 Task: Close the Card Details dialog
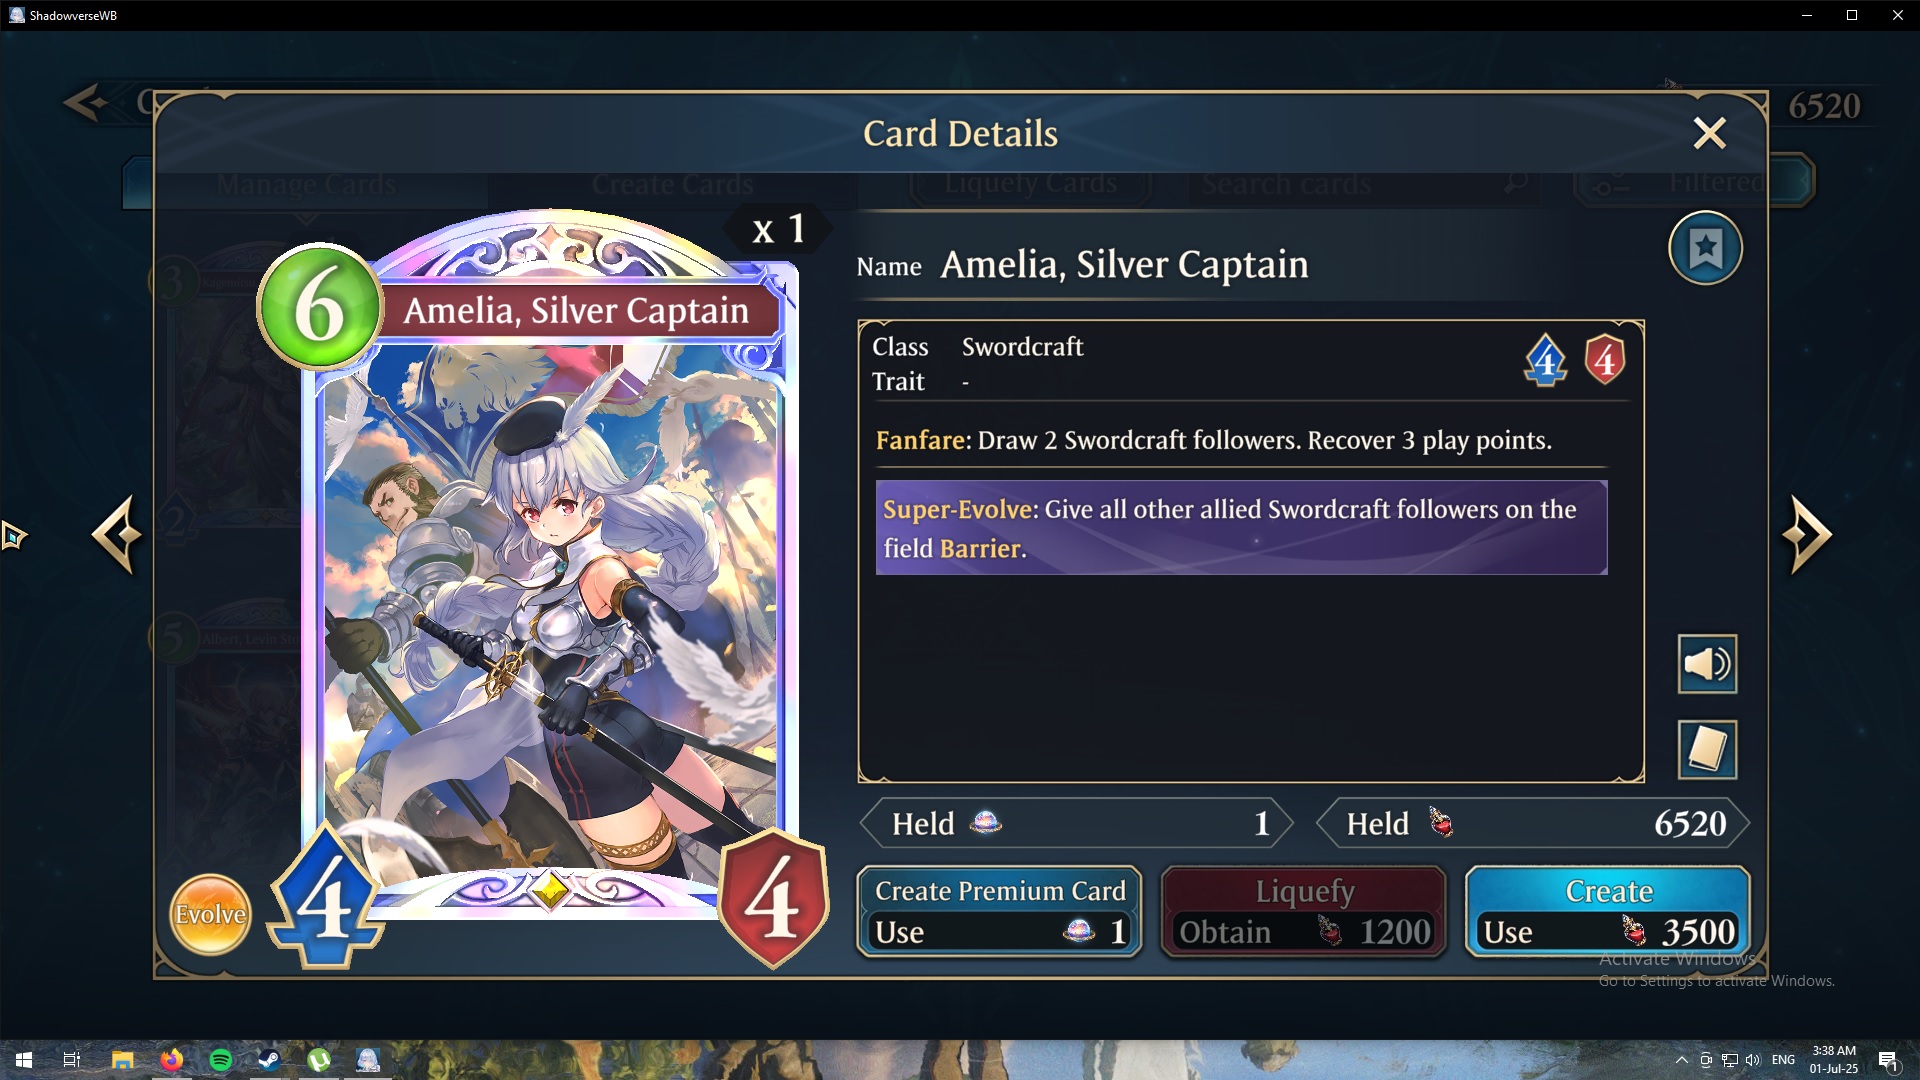1709,133
